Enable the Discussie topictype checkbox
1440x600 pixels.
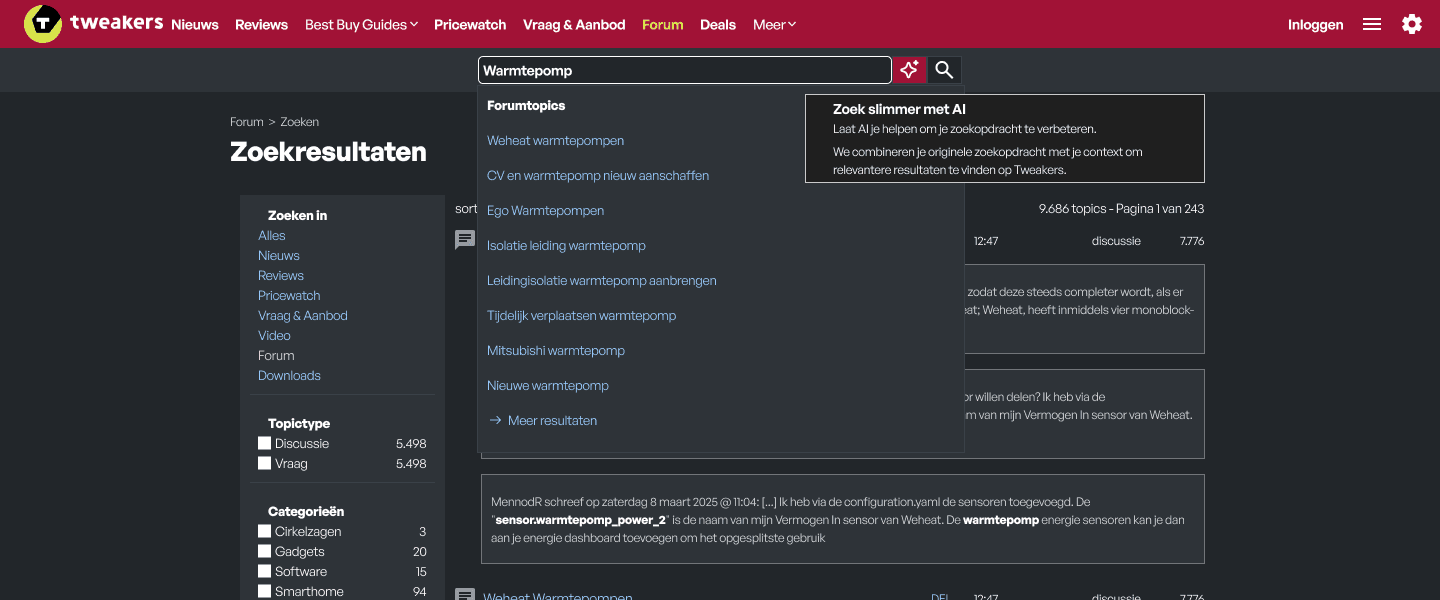[264, 443]
